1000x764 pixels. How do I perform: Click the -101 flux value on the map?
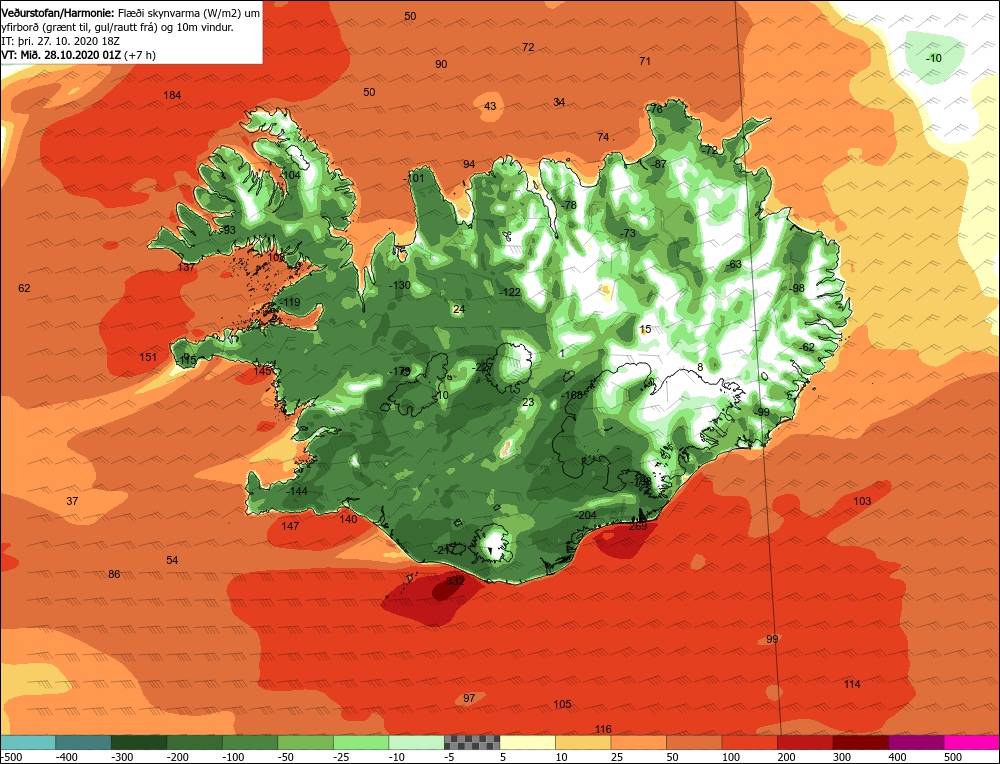414,178
